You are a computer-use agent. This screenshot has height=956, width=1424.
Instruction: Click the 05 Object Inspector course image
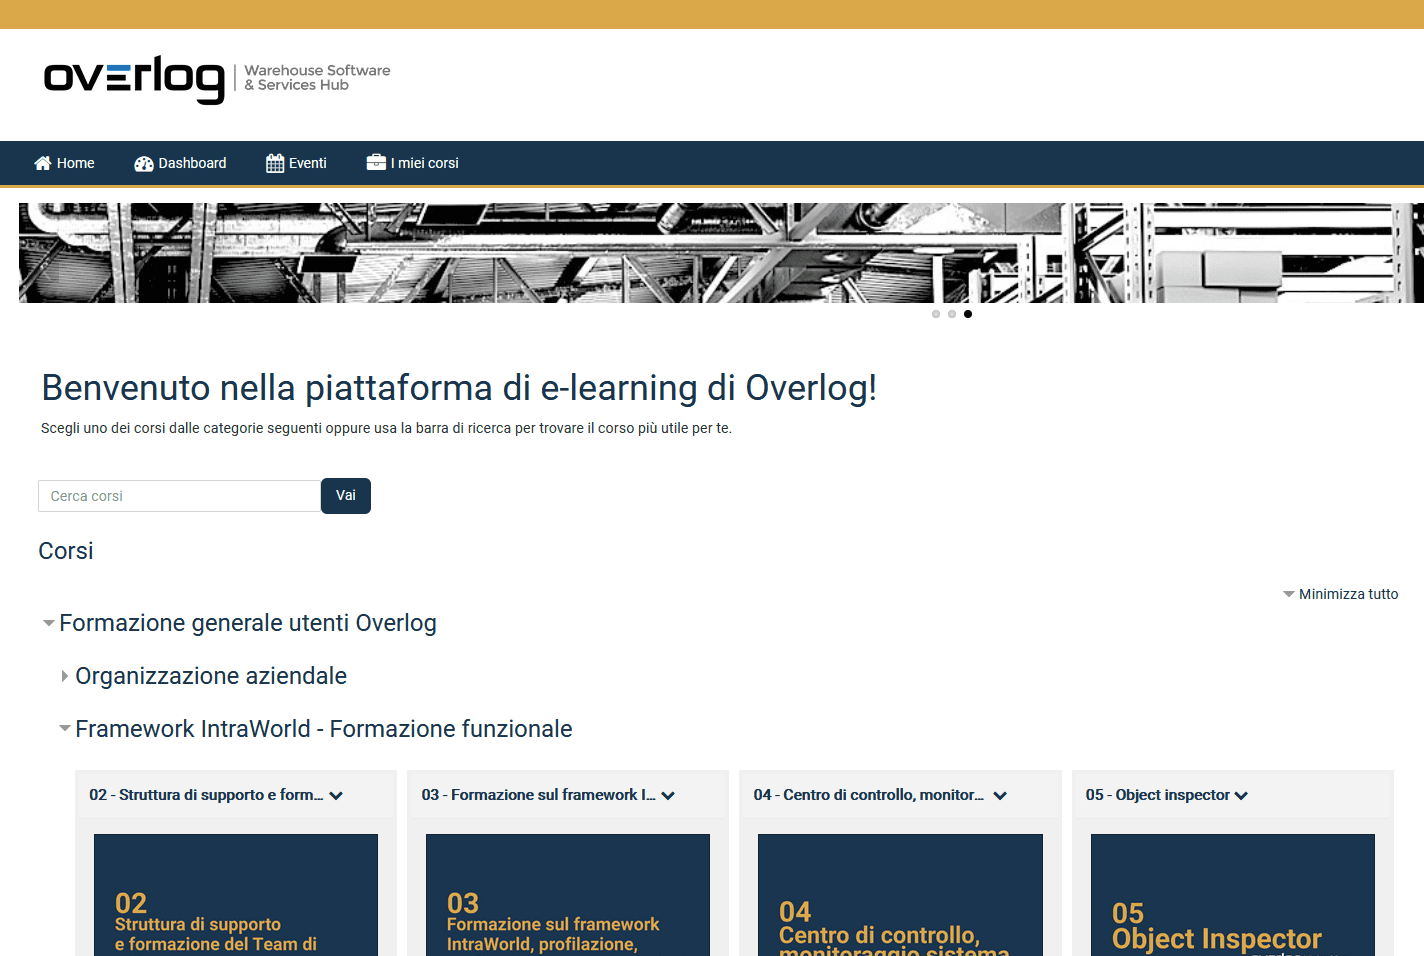1233,895
